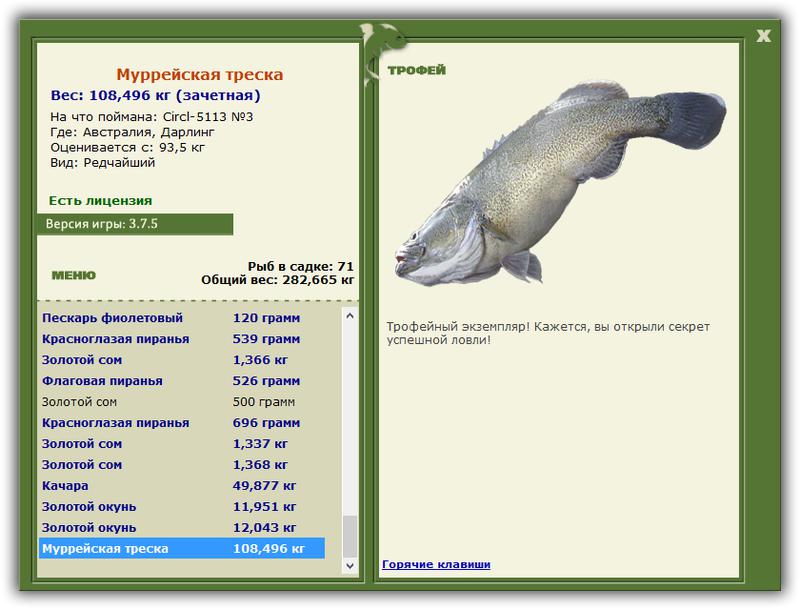The height and width of the screenshot is (610, 800).
Task: Select Пескарь фиолетовый 120 грамм entry
Action: coord(182,318)
